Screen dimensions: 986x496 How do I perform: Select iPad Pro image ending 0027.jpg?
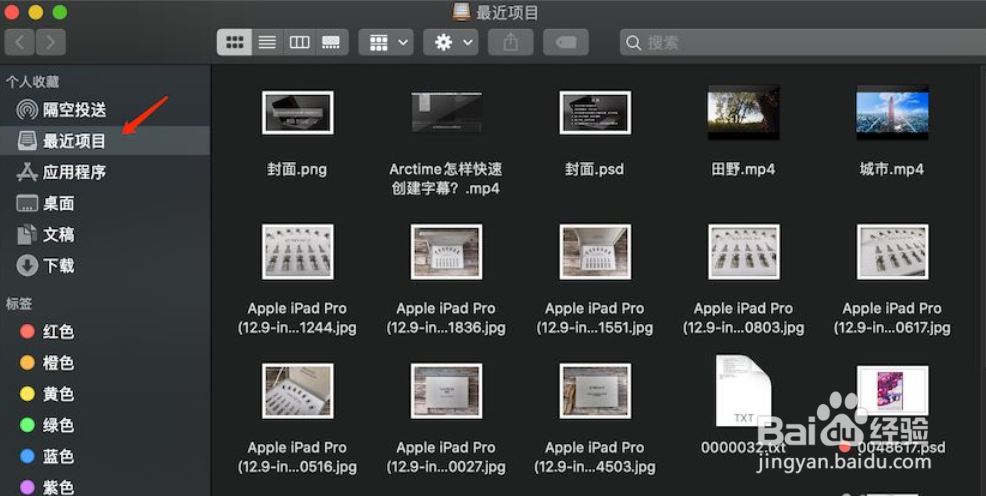(x=446, y=391)
